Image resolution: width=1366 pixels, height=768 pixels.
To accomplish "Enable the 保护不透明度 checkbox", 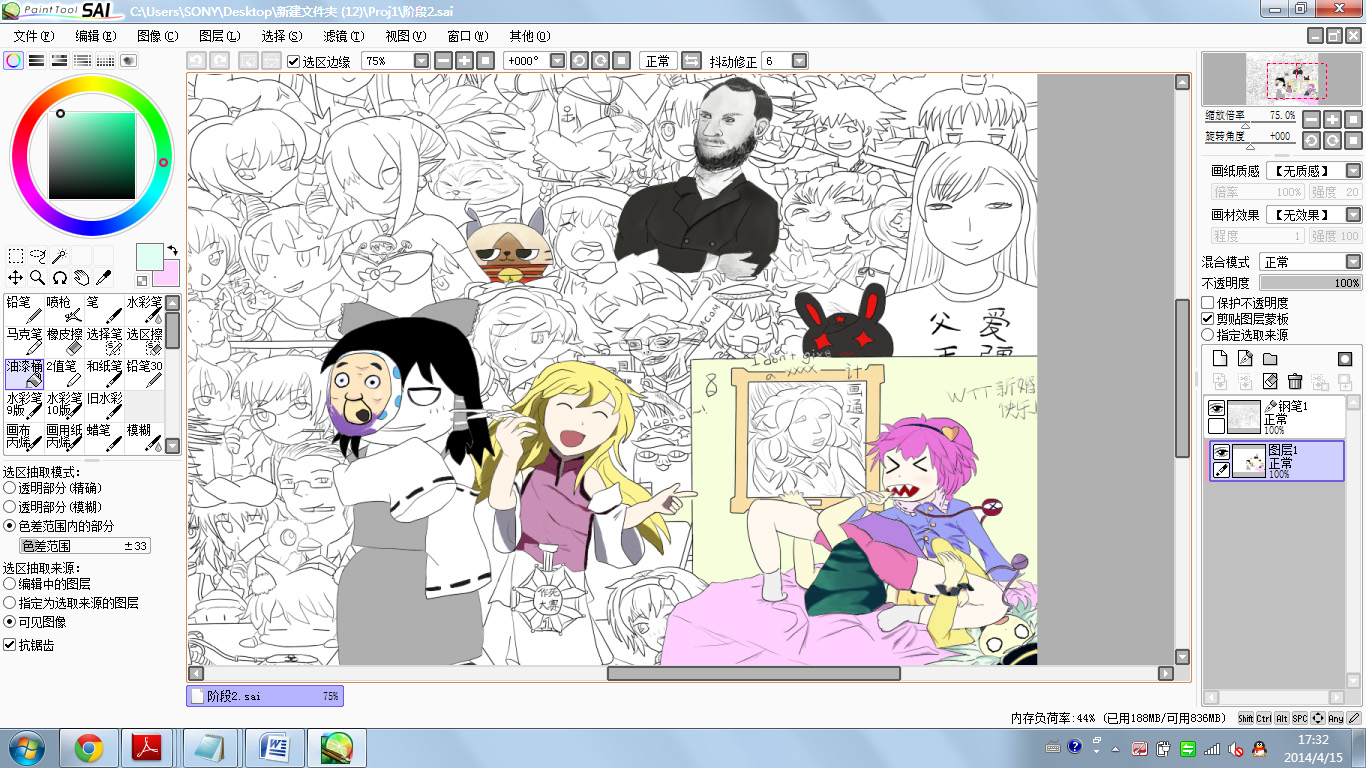I will 1208,302.
